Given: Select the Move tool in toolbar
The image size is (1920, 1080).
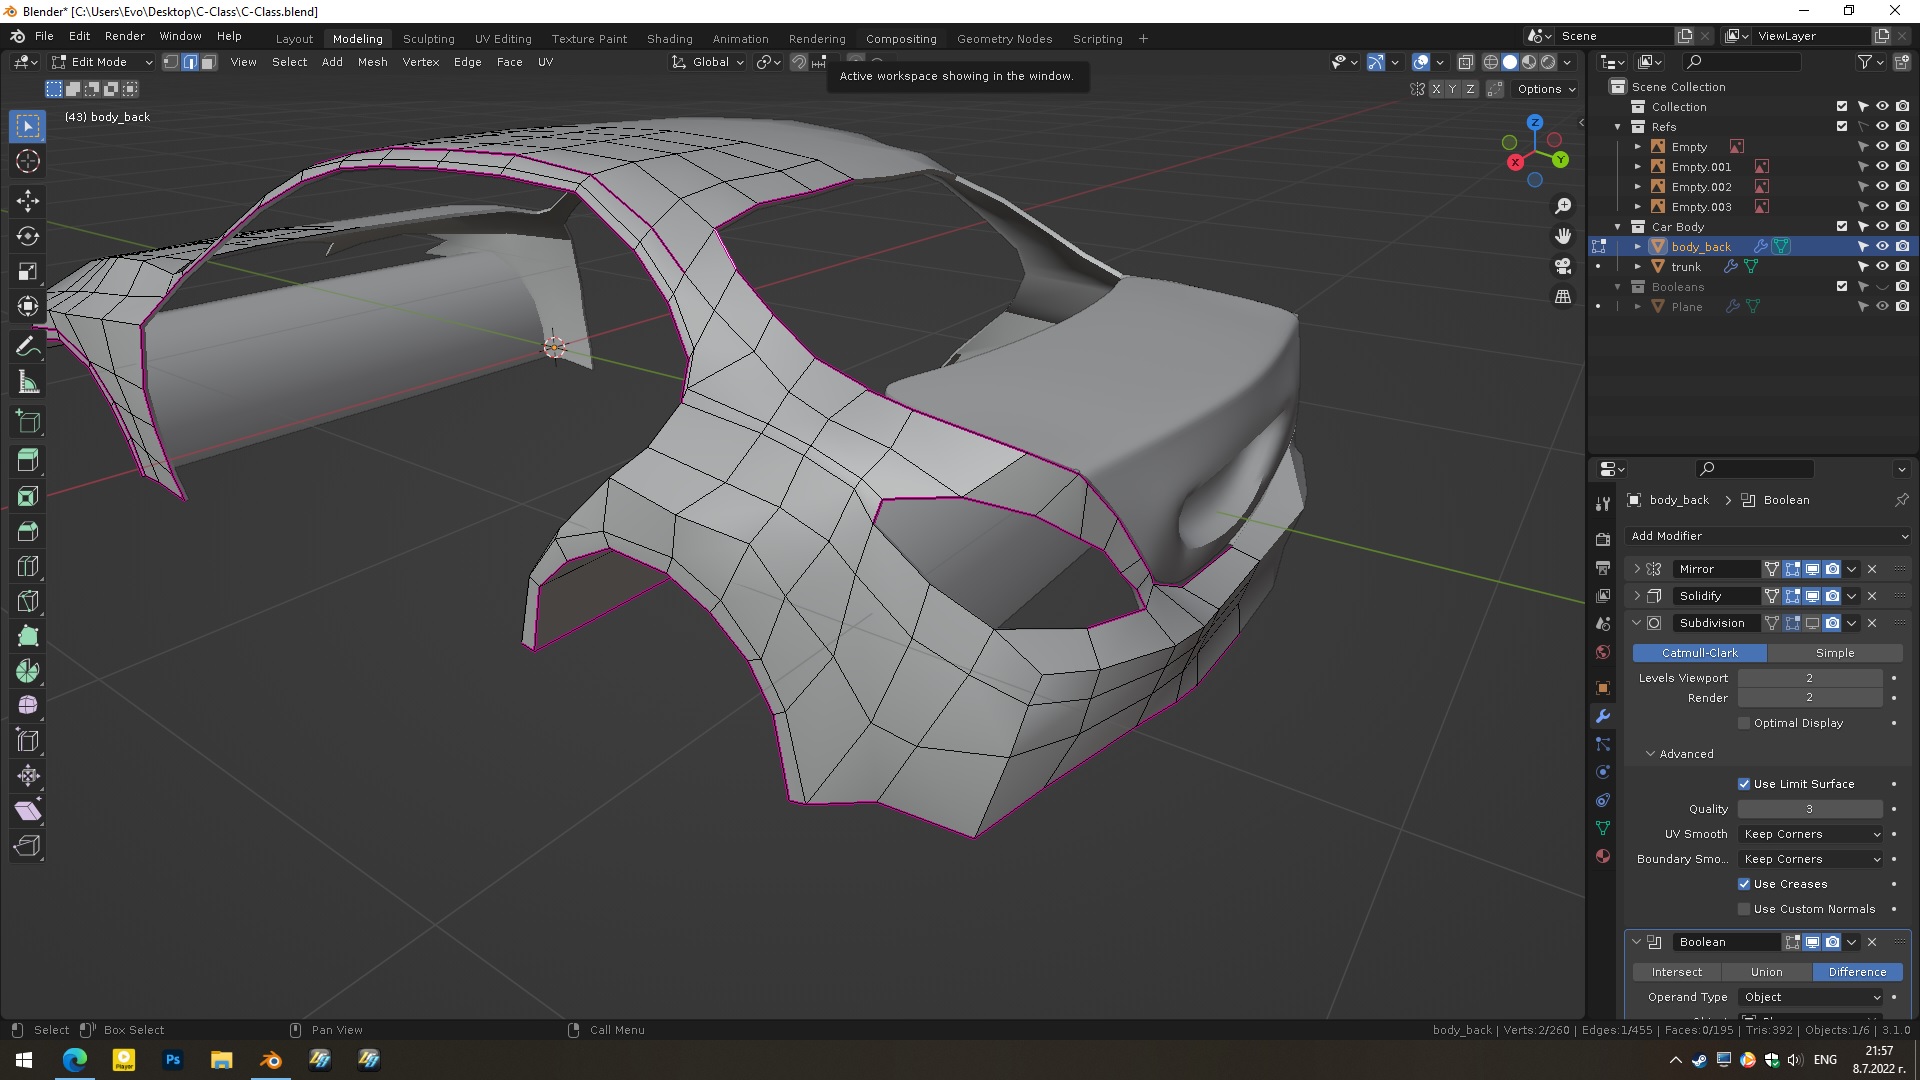Looking at the screenshot, I should [28, 201].
